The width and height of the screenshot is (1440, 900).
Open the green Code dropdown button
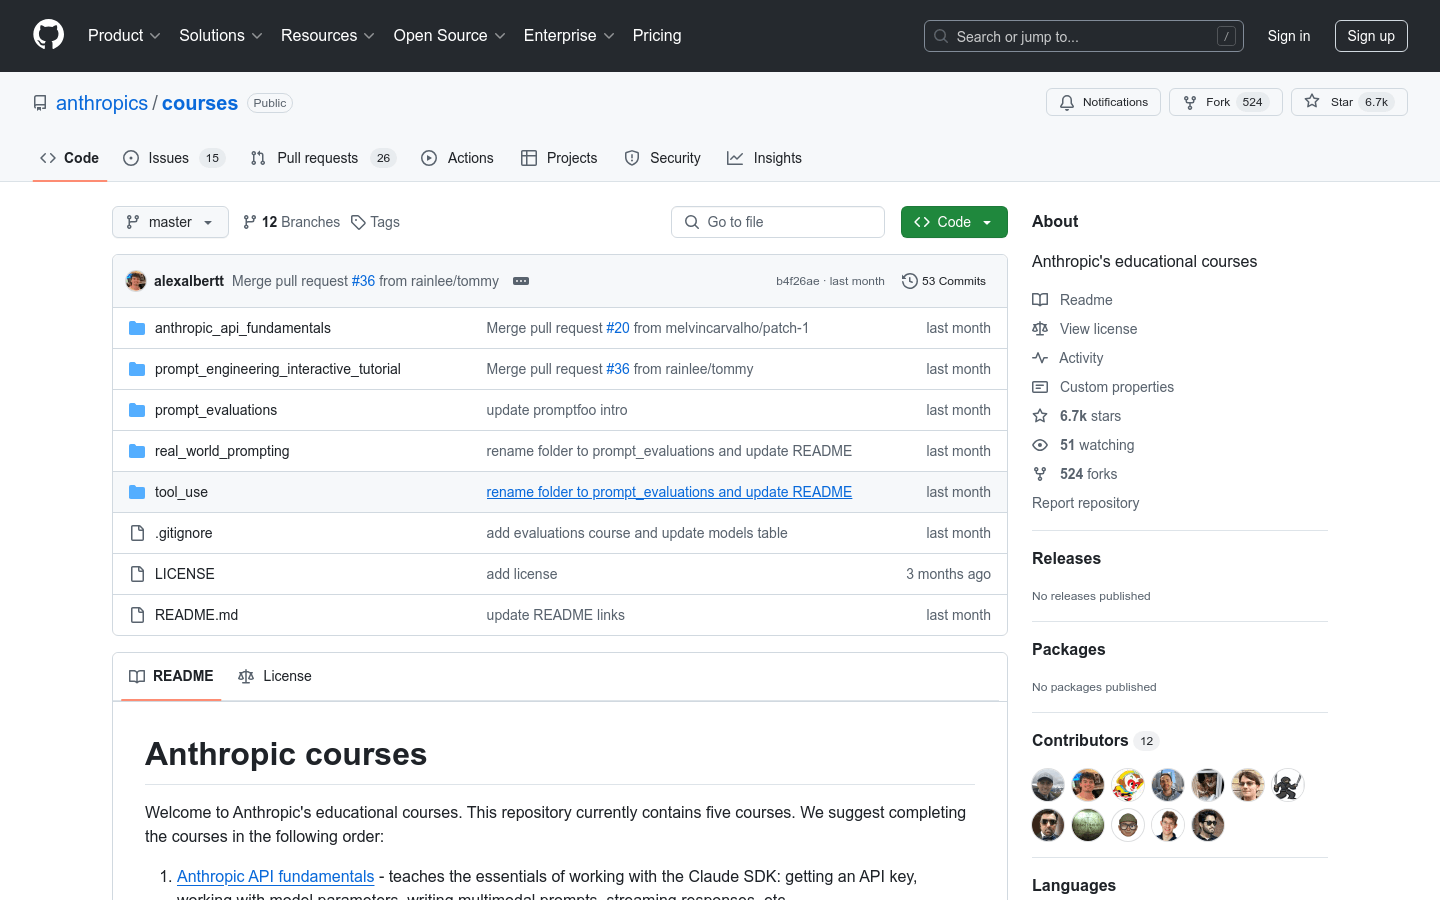click(x=954, y=222)
